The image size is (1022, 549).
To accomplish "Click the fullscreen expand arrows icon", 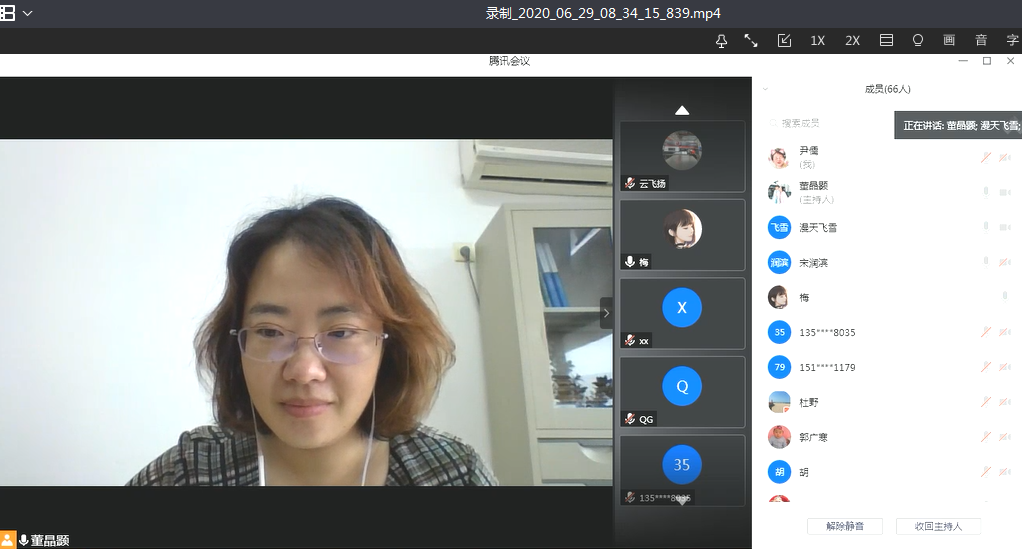I will point(751,41).
